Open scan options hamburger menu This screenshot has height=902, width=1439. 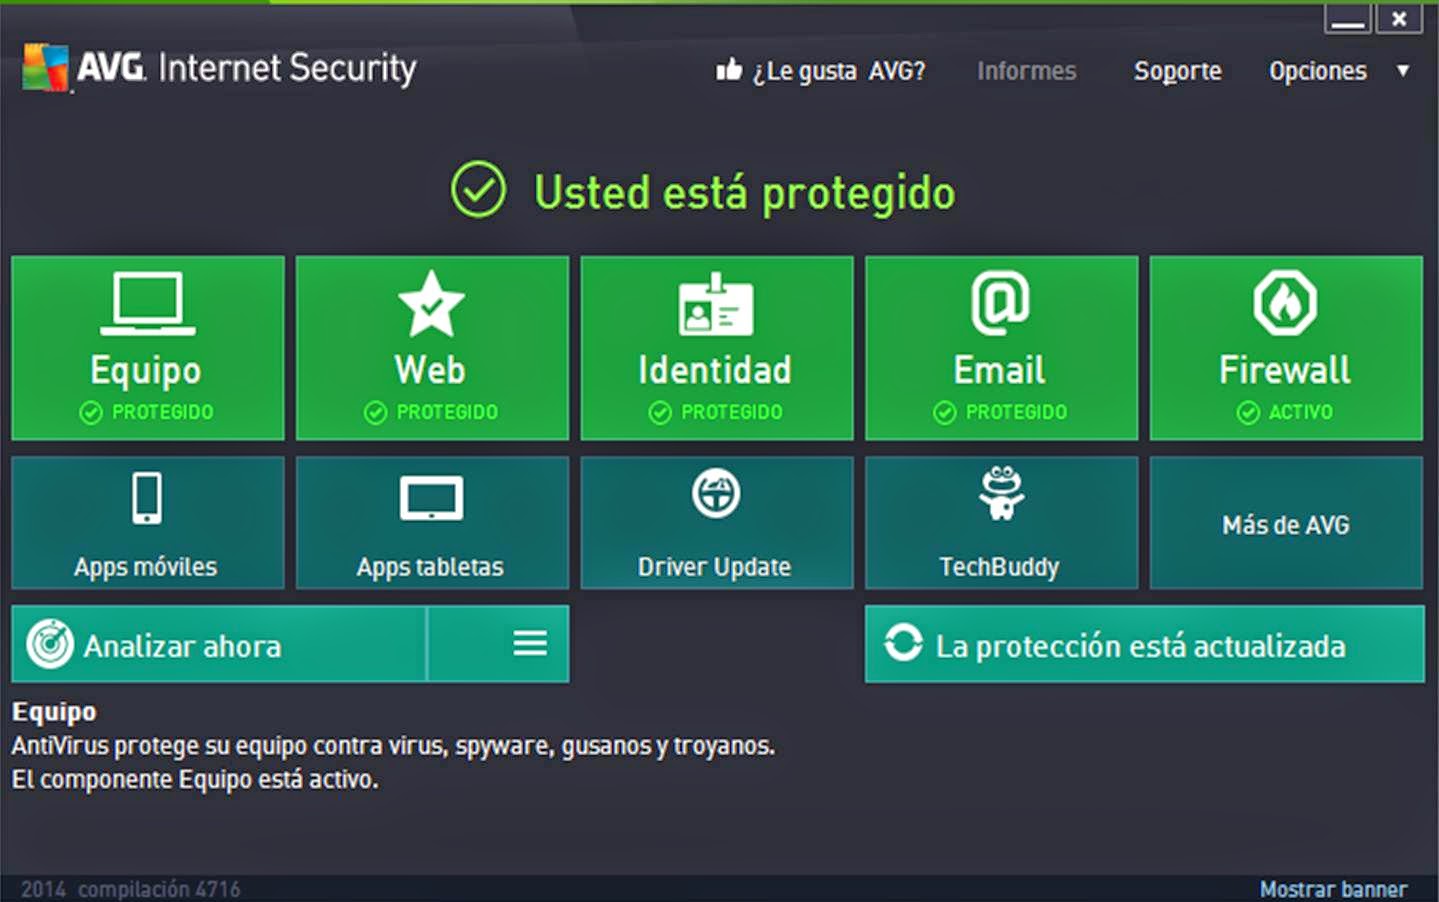point(530,643)
